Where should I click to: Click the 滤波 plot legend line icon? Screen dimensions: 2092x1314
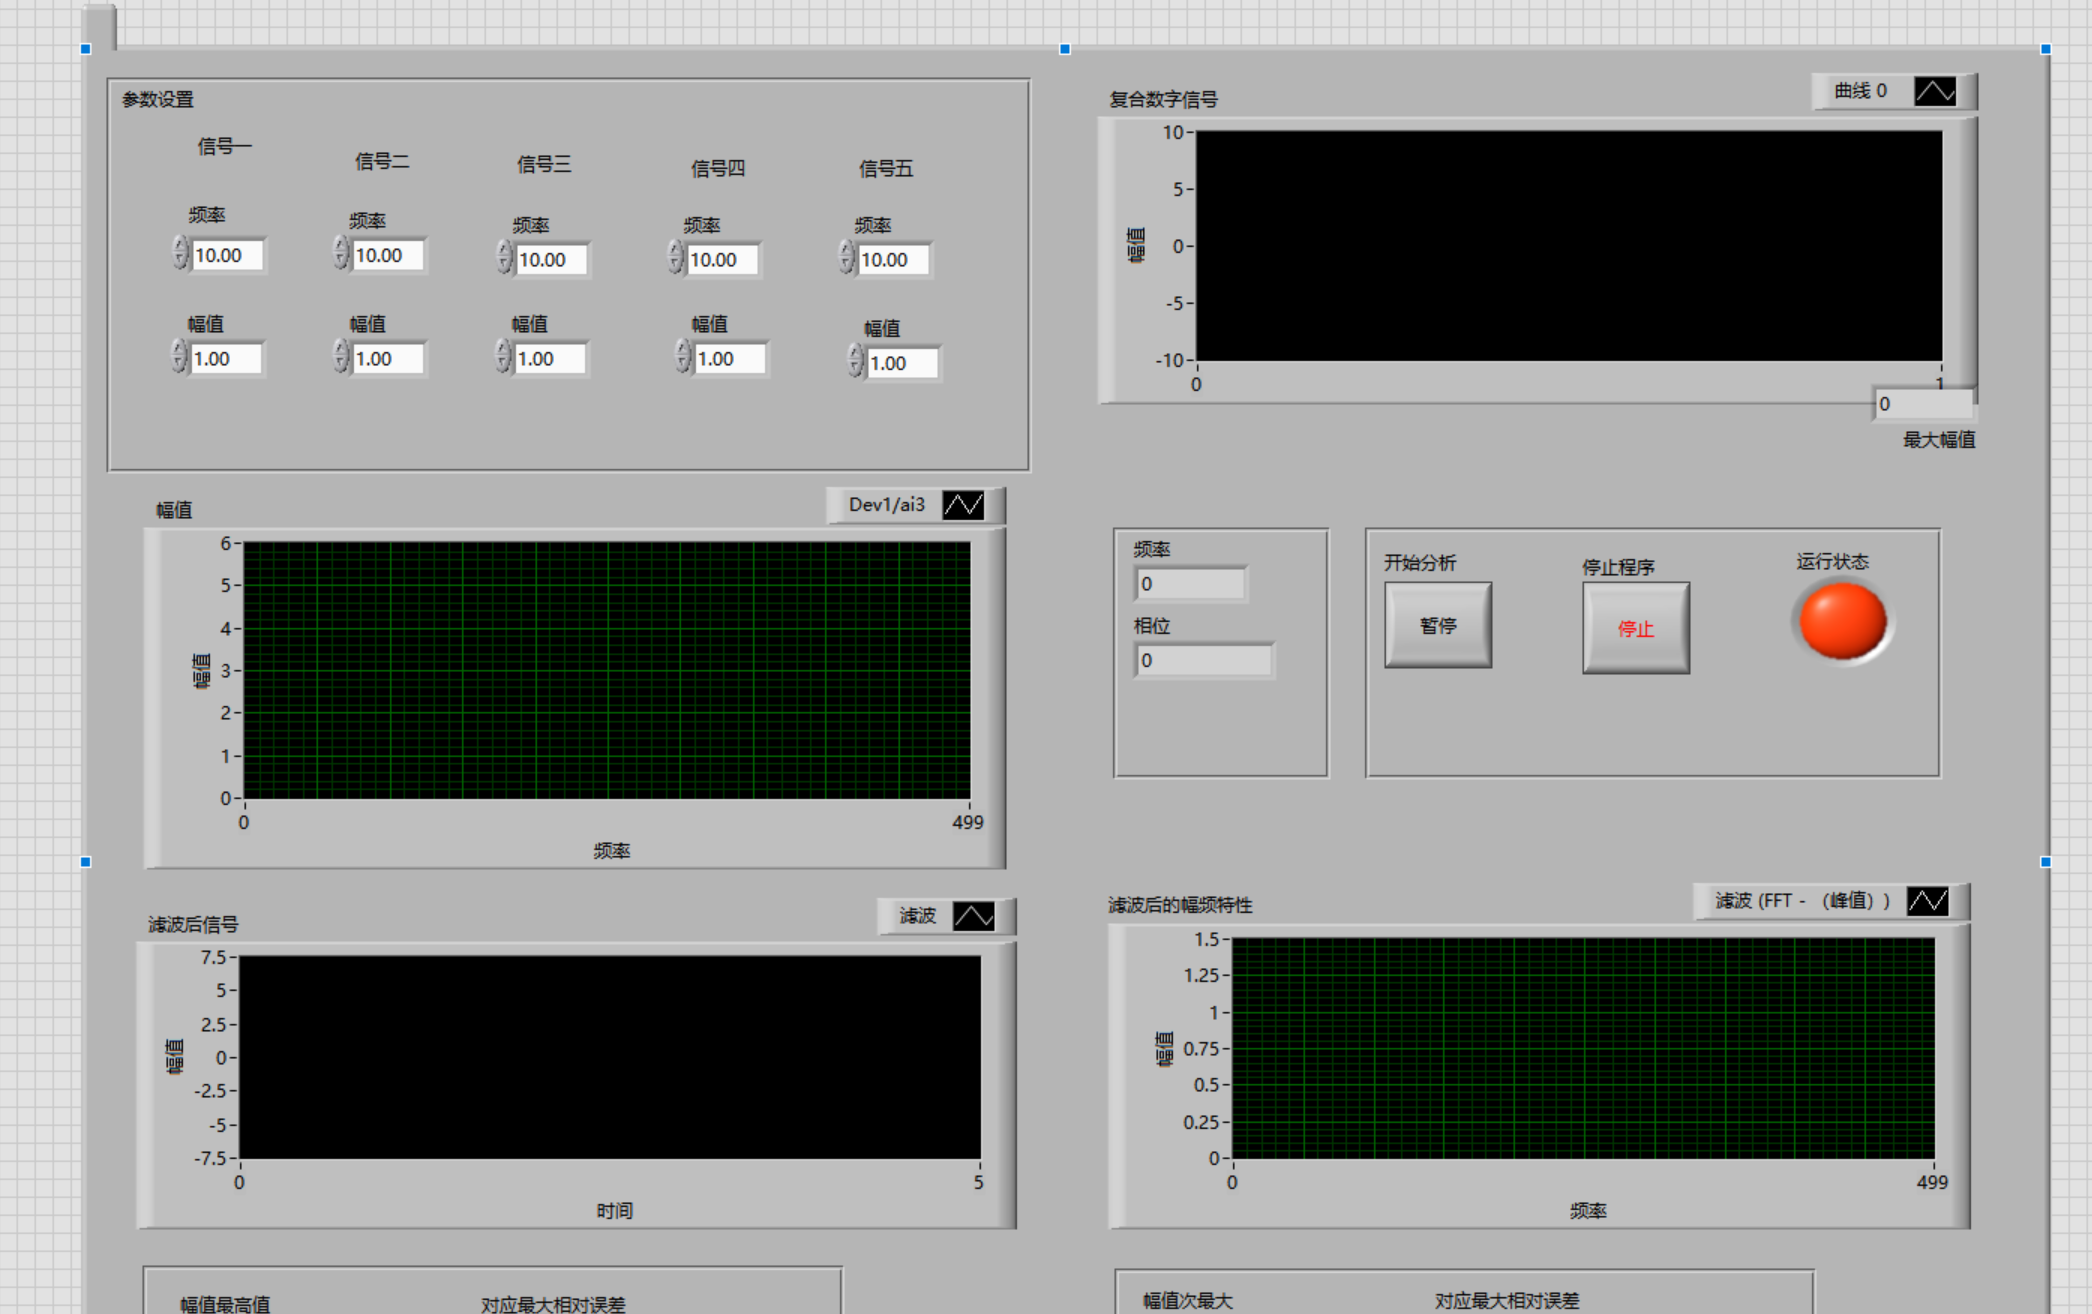click(x=973, y=916)
